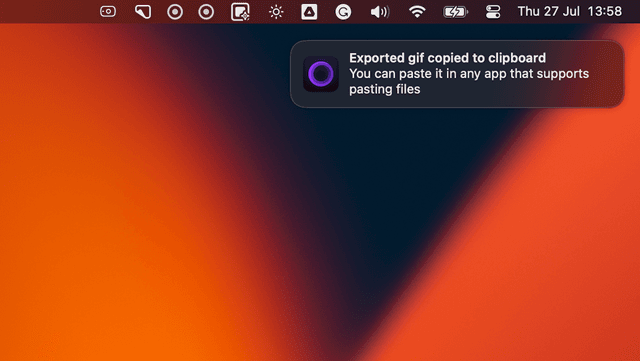Click the purple ring app icon in the notification

[x=321, y=74]
